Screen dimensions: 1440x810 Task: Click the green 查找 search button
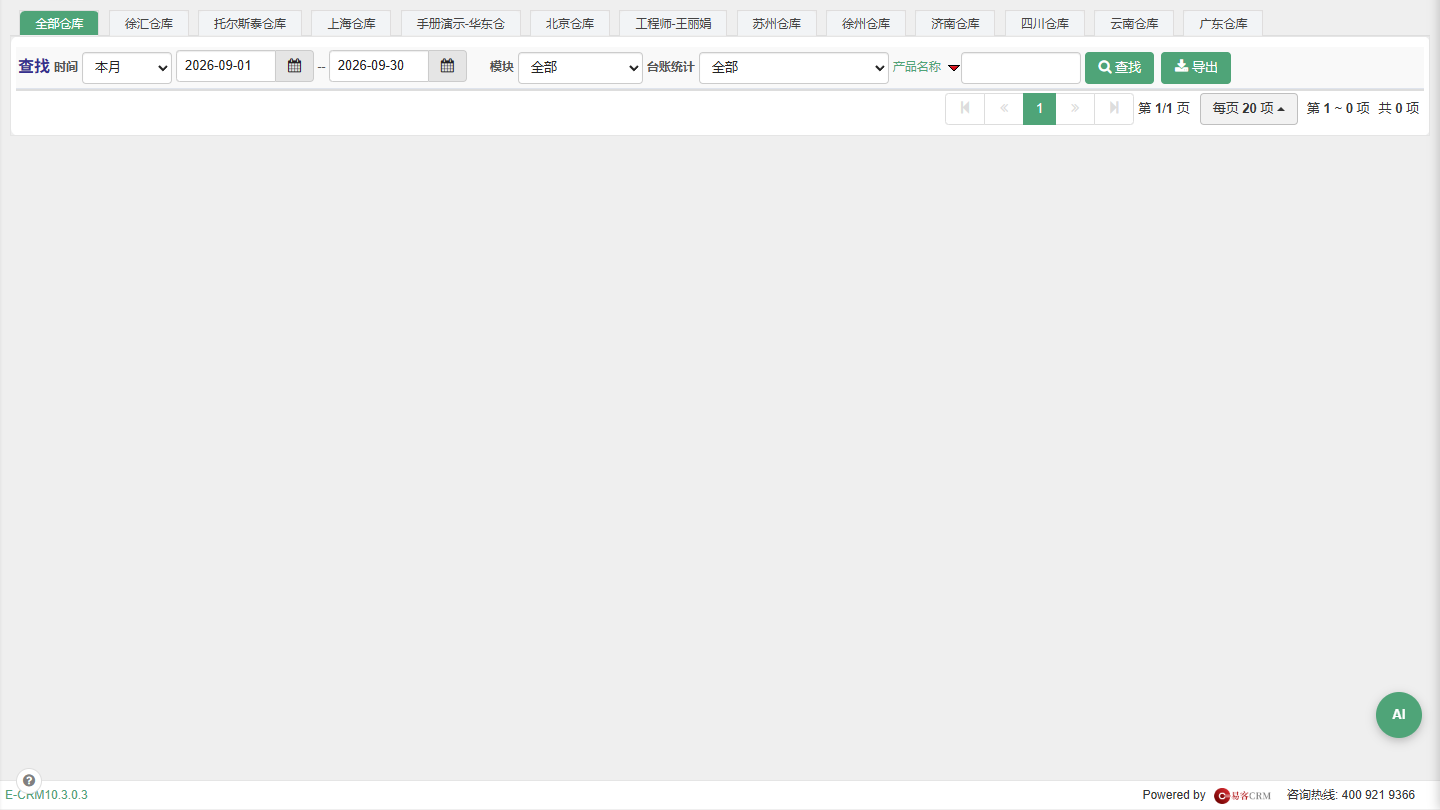[1119, 67]
